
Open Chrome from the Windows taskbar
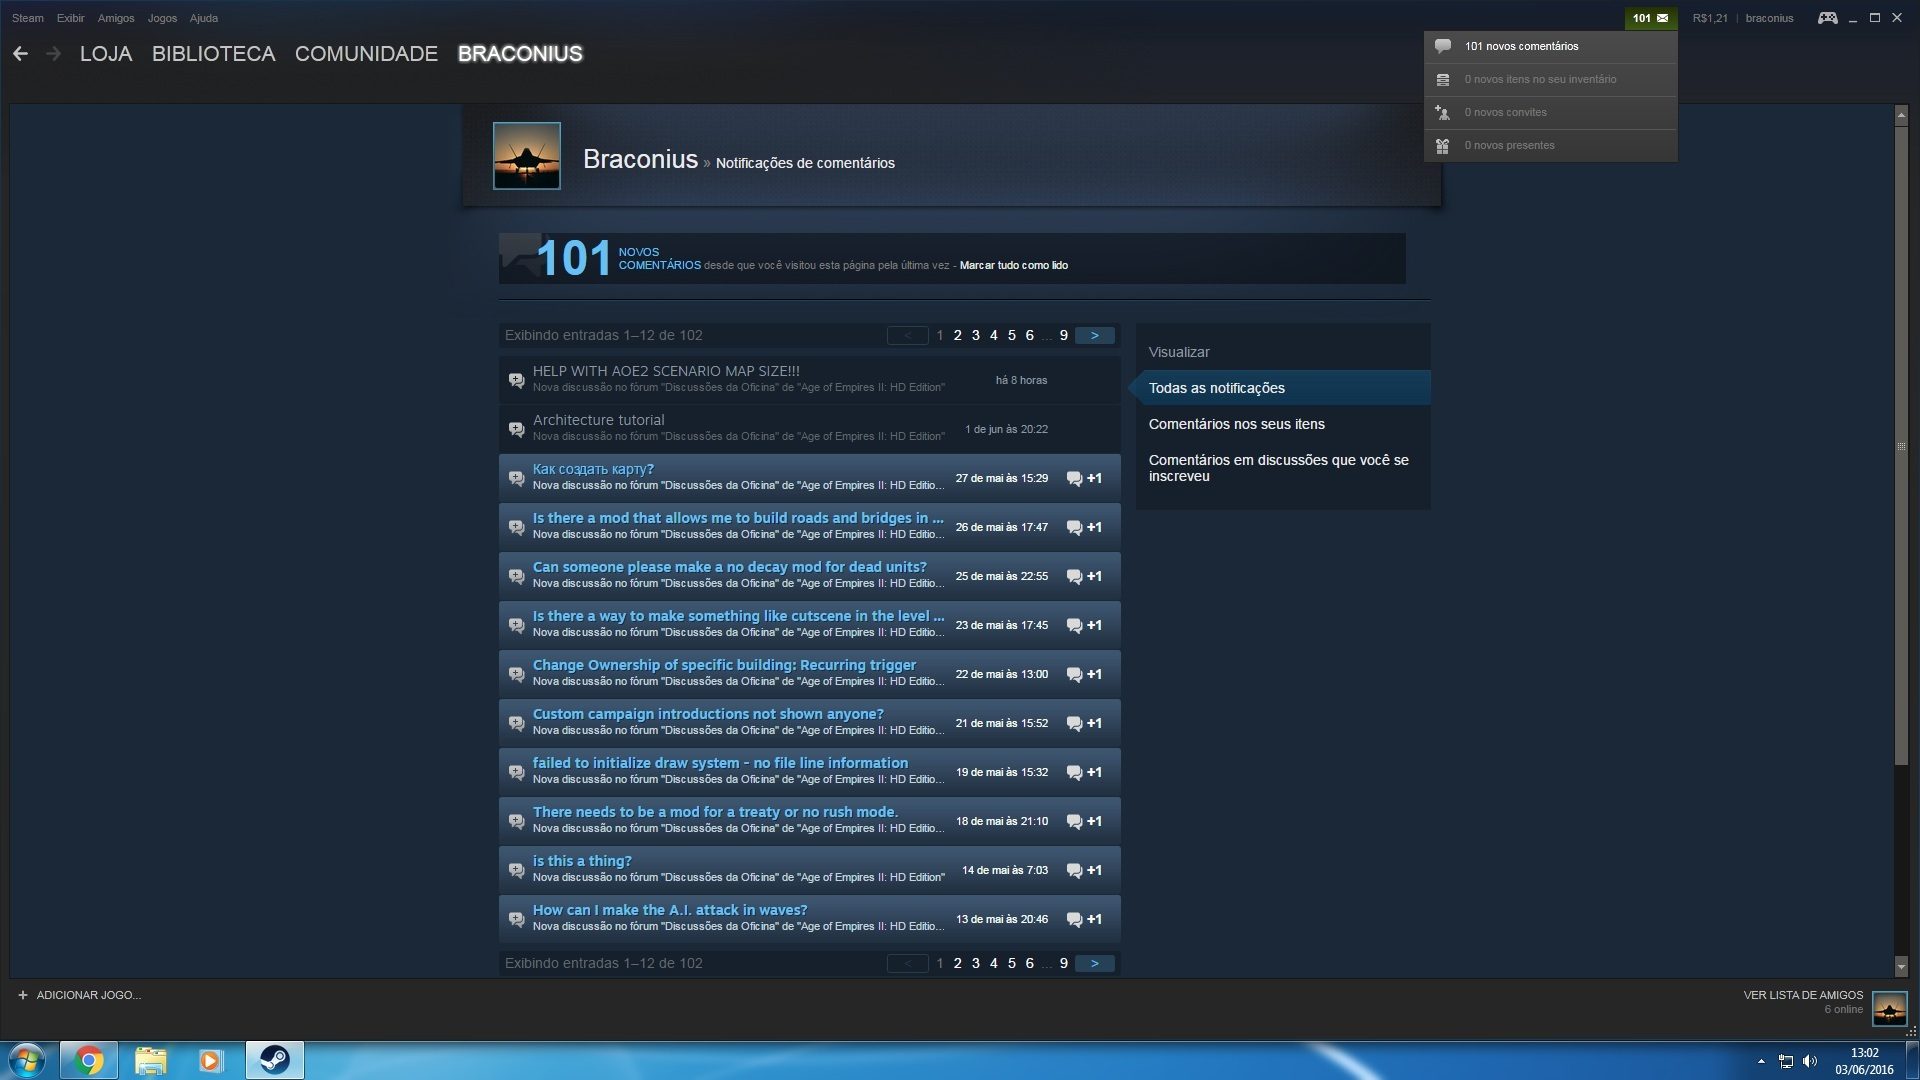pyautogui.click(x=88, y=1060)
